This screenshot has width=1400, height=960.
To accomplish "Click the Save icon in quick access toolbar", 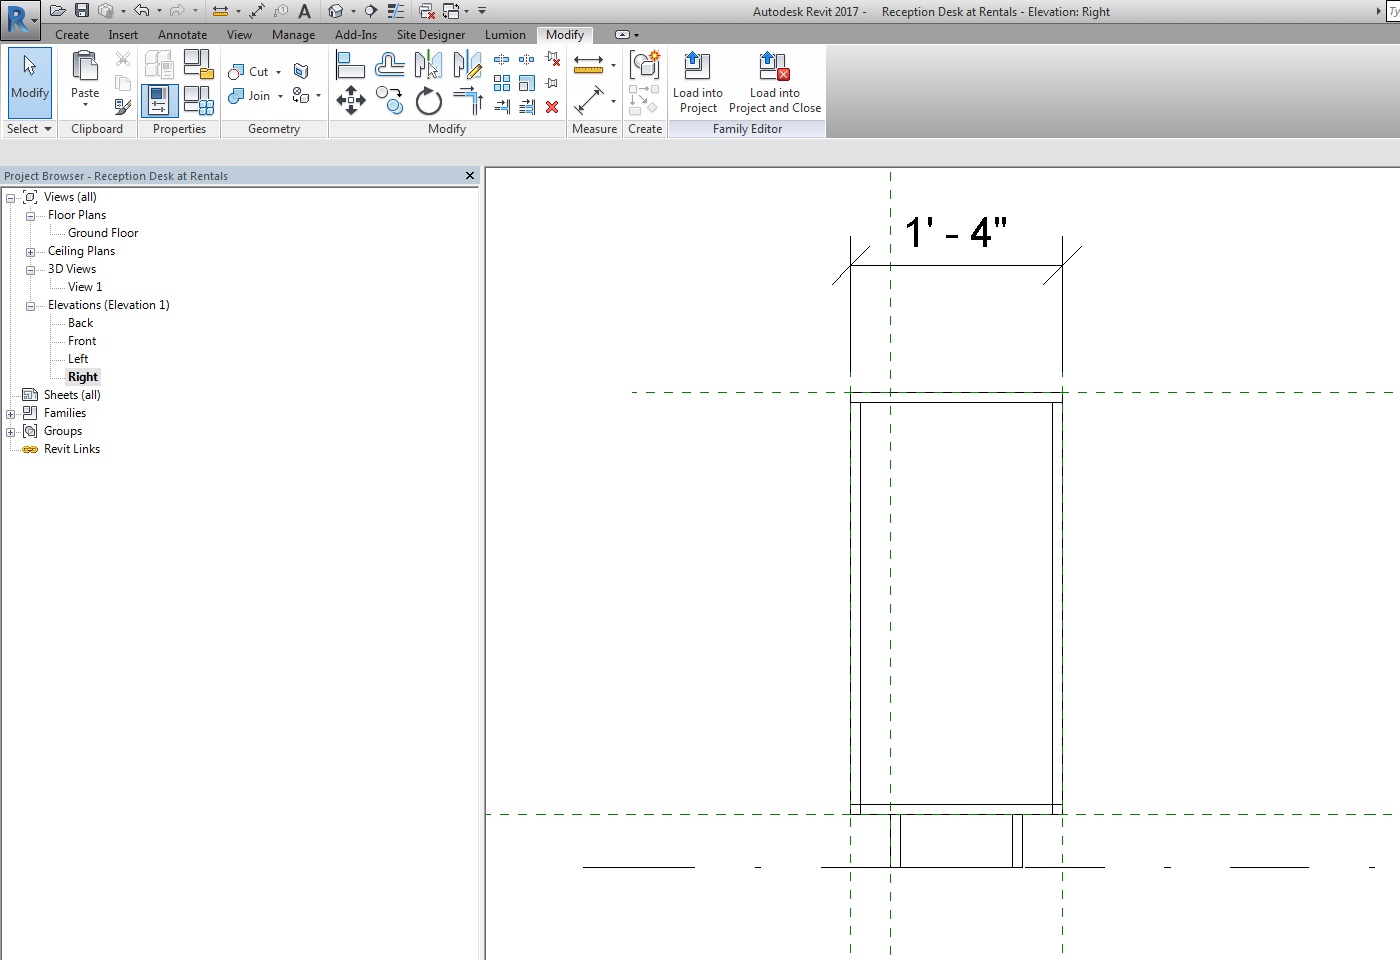I will [x=82, y=11].
